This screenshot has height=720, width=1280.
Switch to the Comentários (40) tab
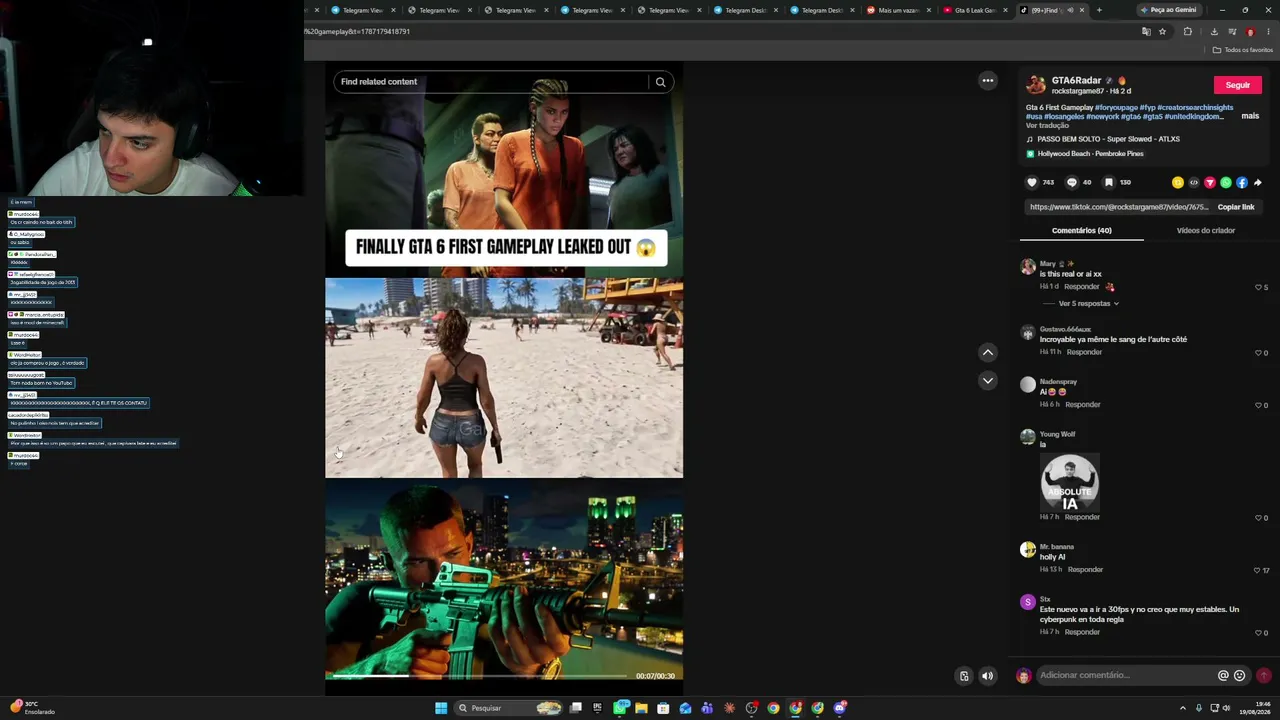(1081, 231)
